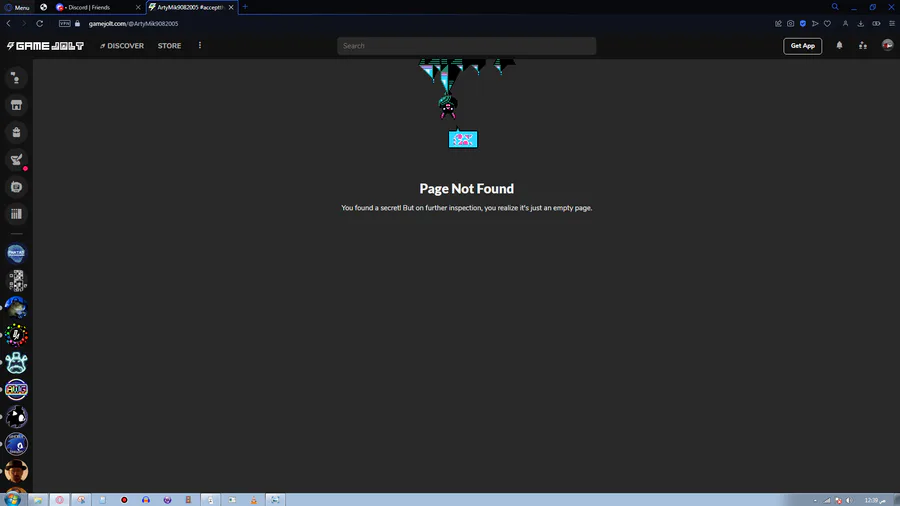
Task: Go back with the browser back arrow
Action: click(9, 24)
